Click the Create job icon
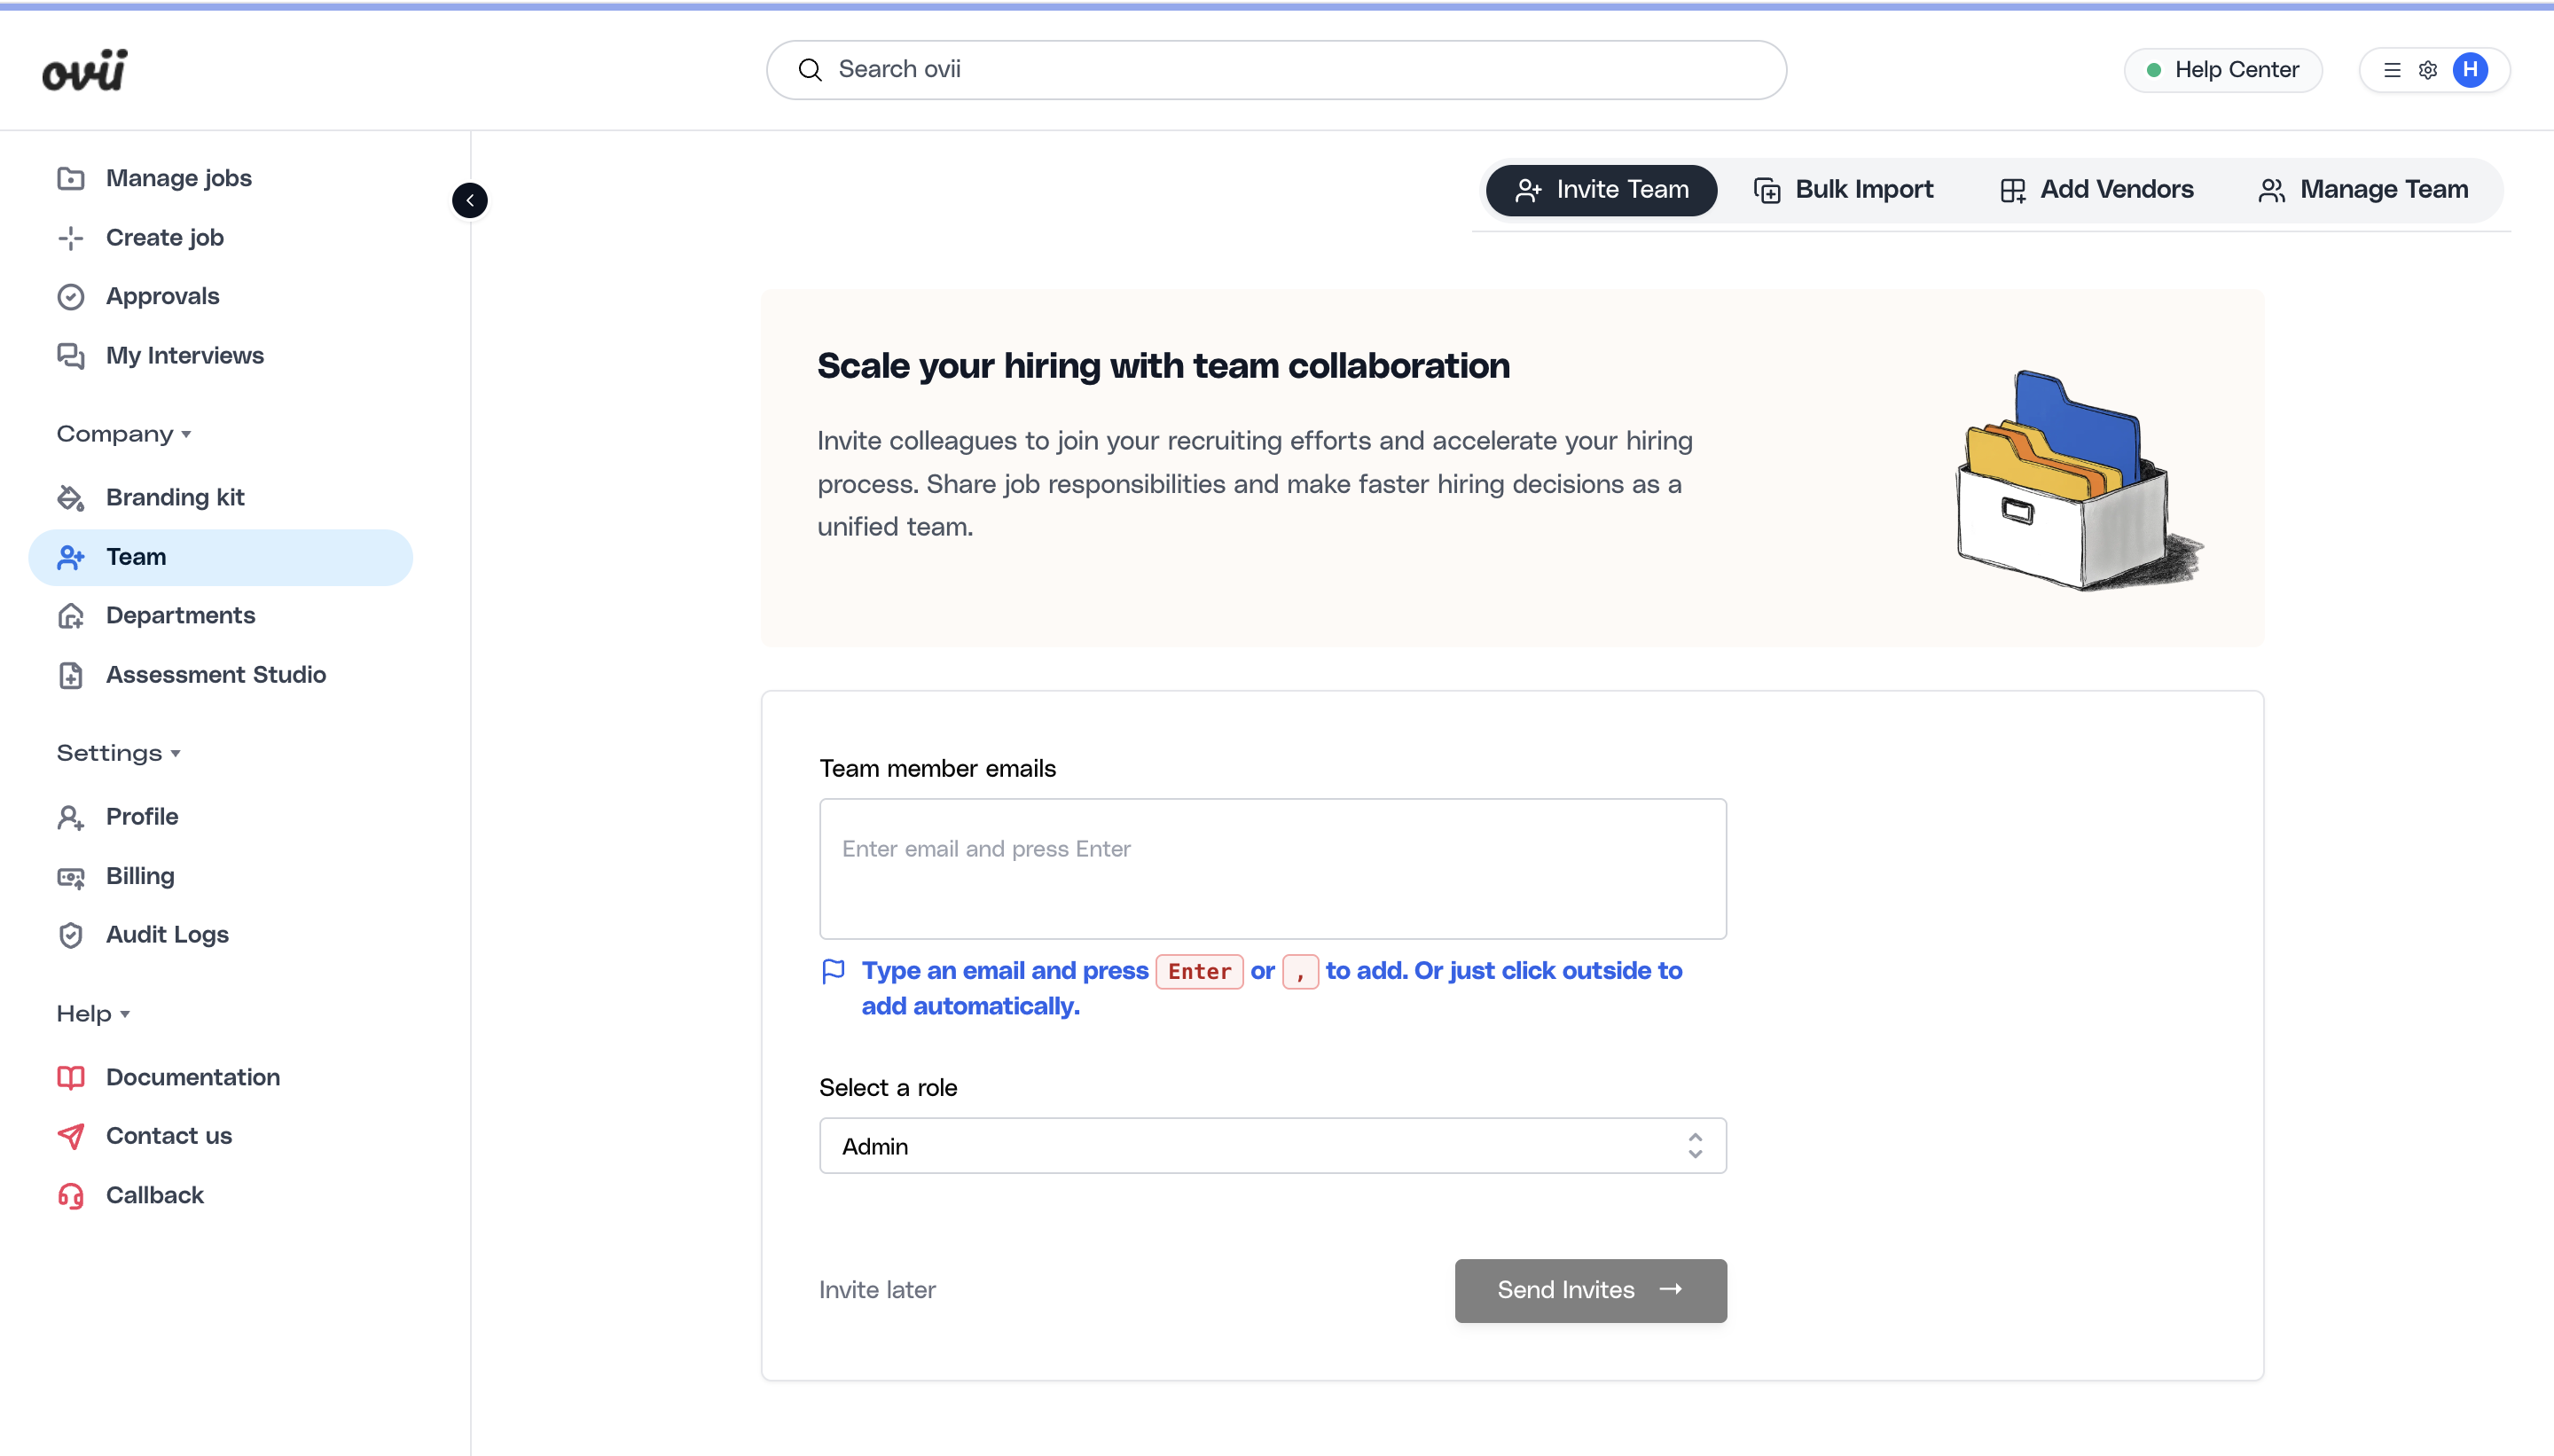The height and width of the screenshot is (1456, 2554). pos(70,237)
